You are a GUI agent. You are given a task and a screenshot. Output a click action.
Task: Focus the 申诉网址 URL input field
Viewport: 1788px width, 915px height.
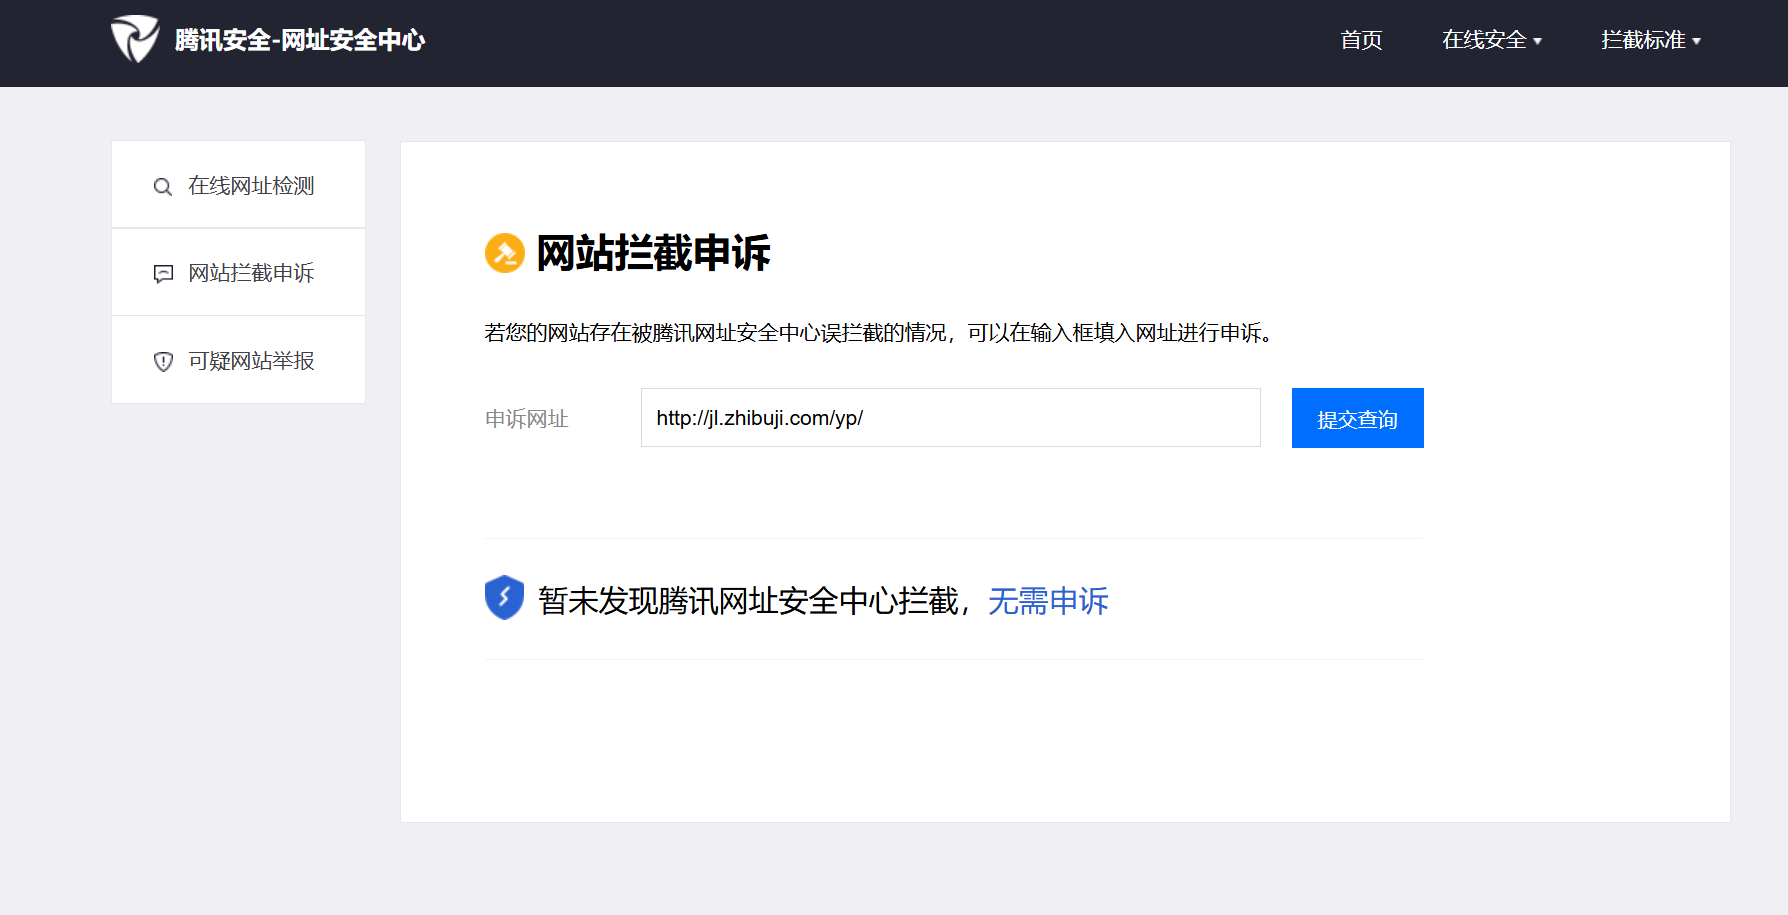(950, 418)
